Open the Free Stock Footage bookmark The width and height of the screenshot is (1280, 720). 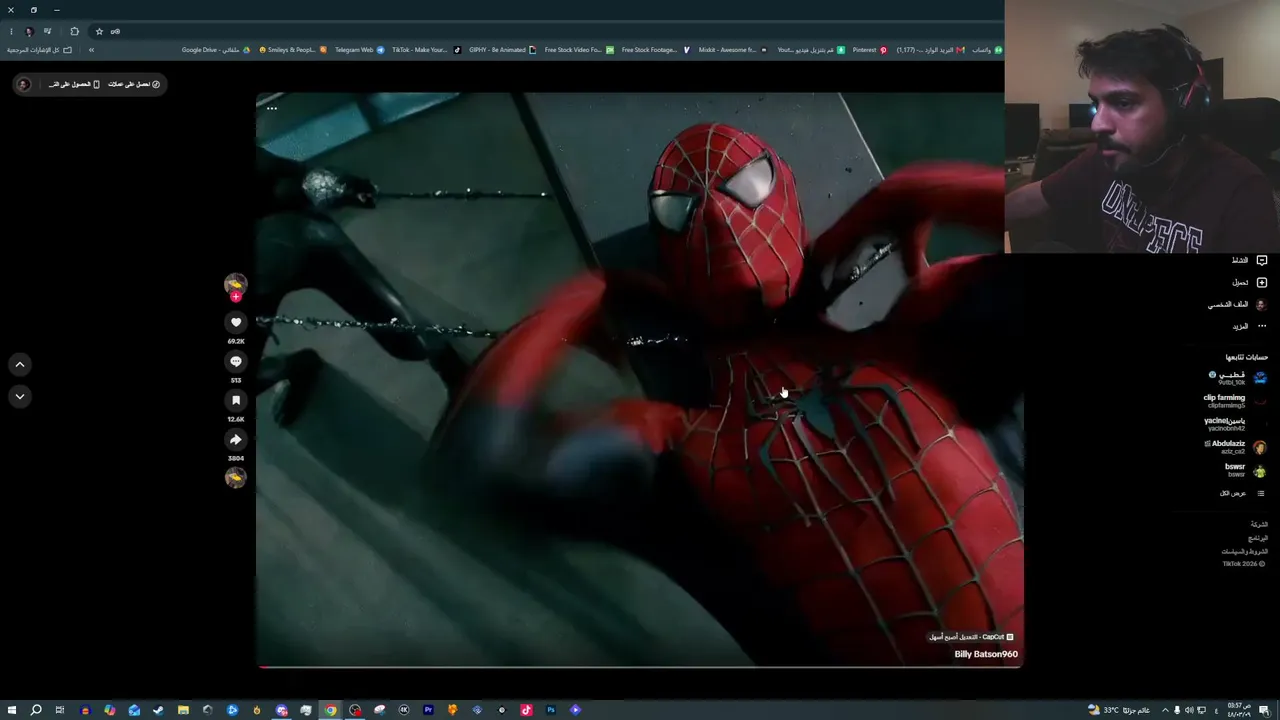tap(656, 50)
